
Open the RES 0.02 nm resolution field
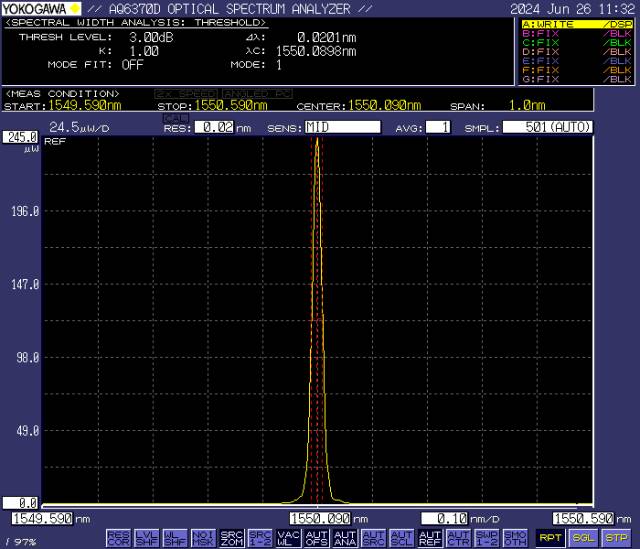212,128
